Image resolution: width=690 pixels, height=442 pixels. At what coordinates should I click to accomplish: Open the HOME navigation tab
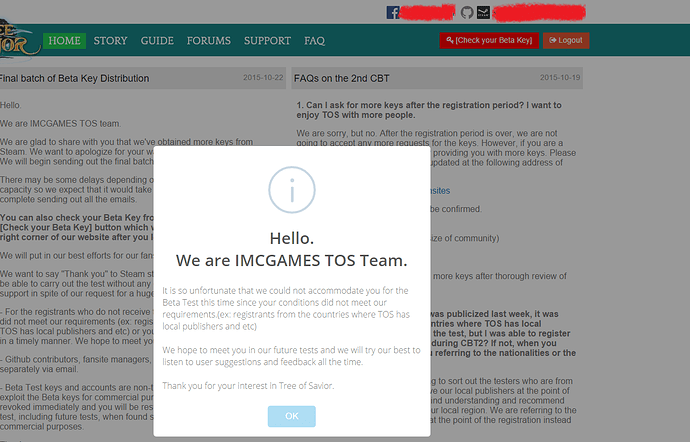point(64,41)
